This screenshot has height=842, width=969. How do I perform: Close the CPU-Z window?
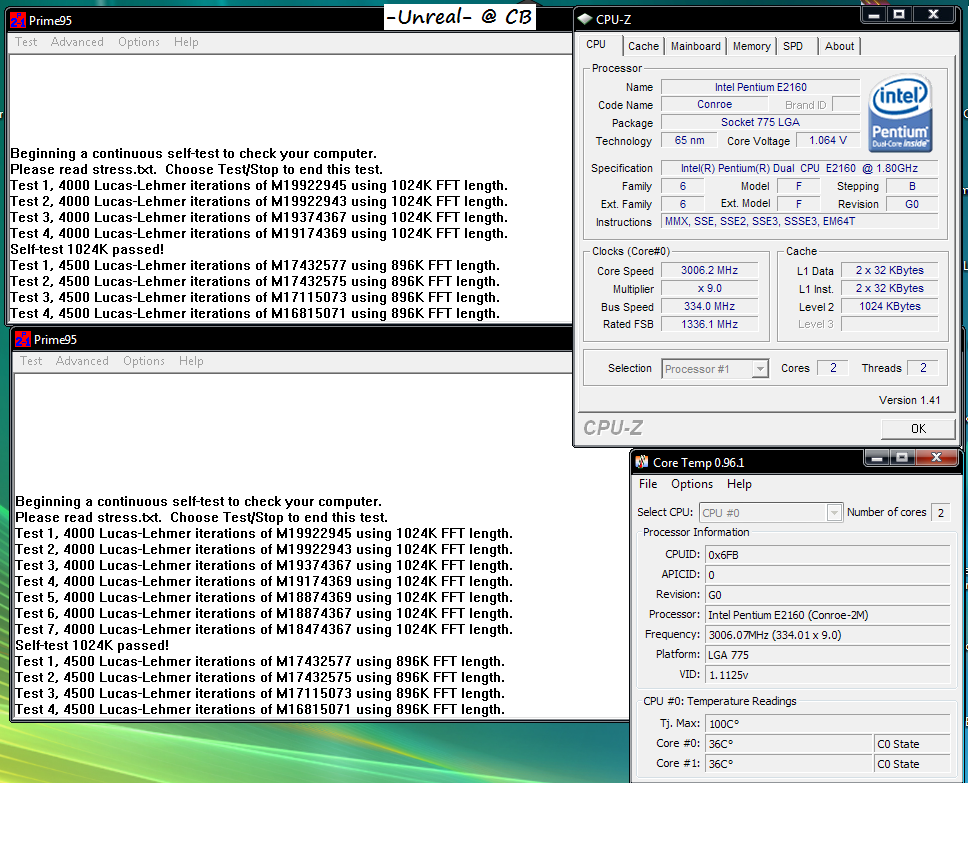pyautogui.click(x=934, y=14)
